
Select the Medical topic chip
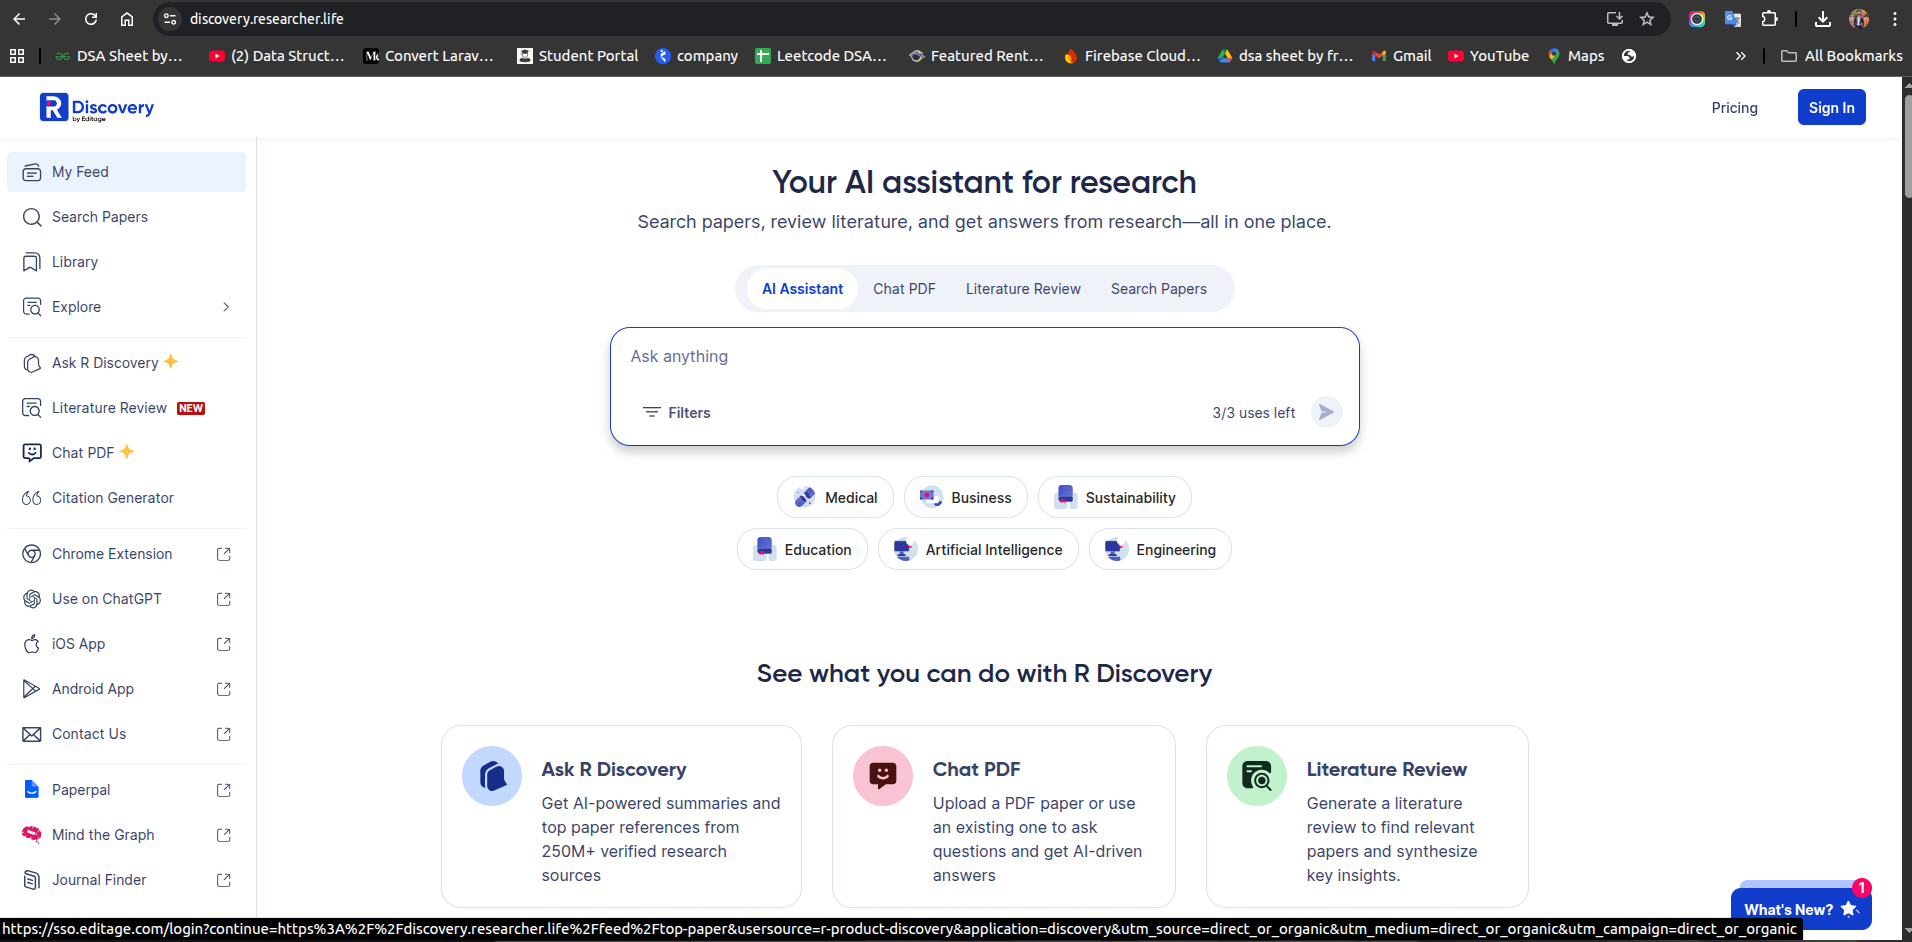[835, 498]
